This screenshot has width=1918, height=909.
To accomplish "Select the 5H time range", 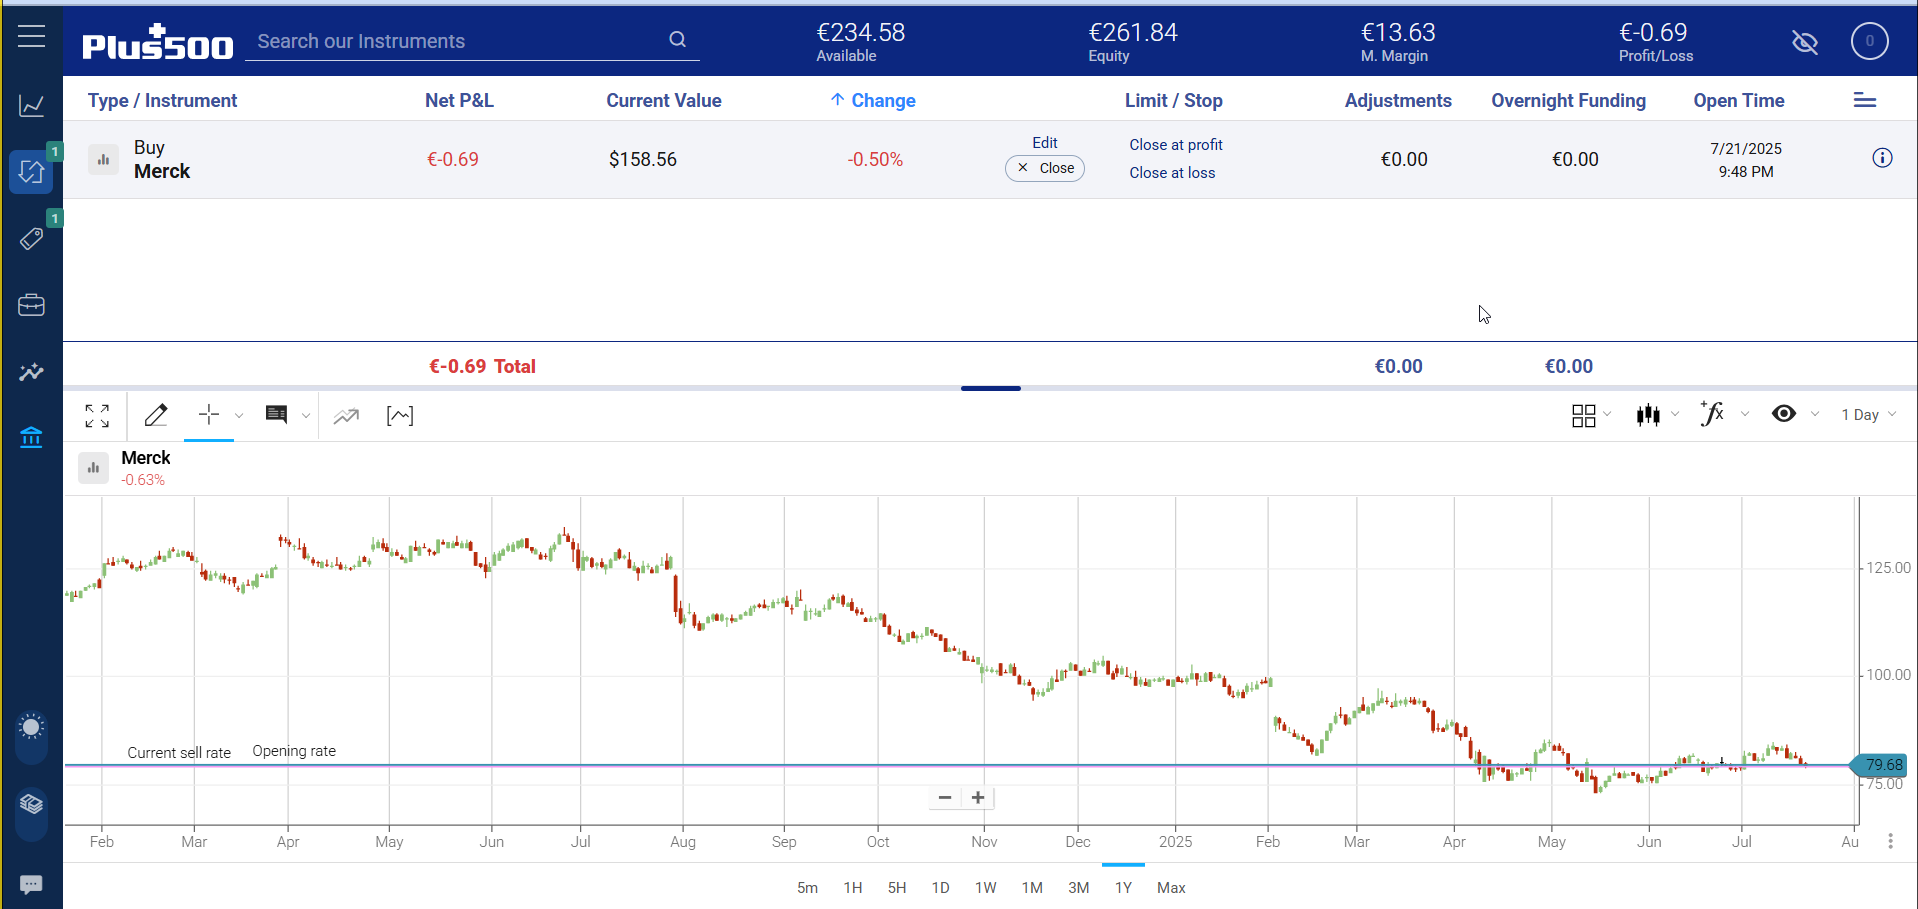I will click(897, 888).
